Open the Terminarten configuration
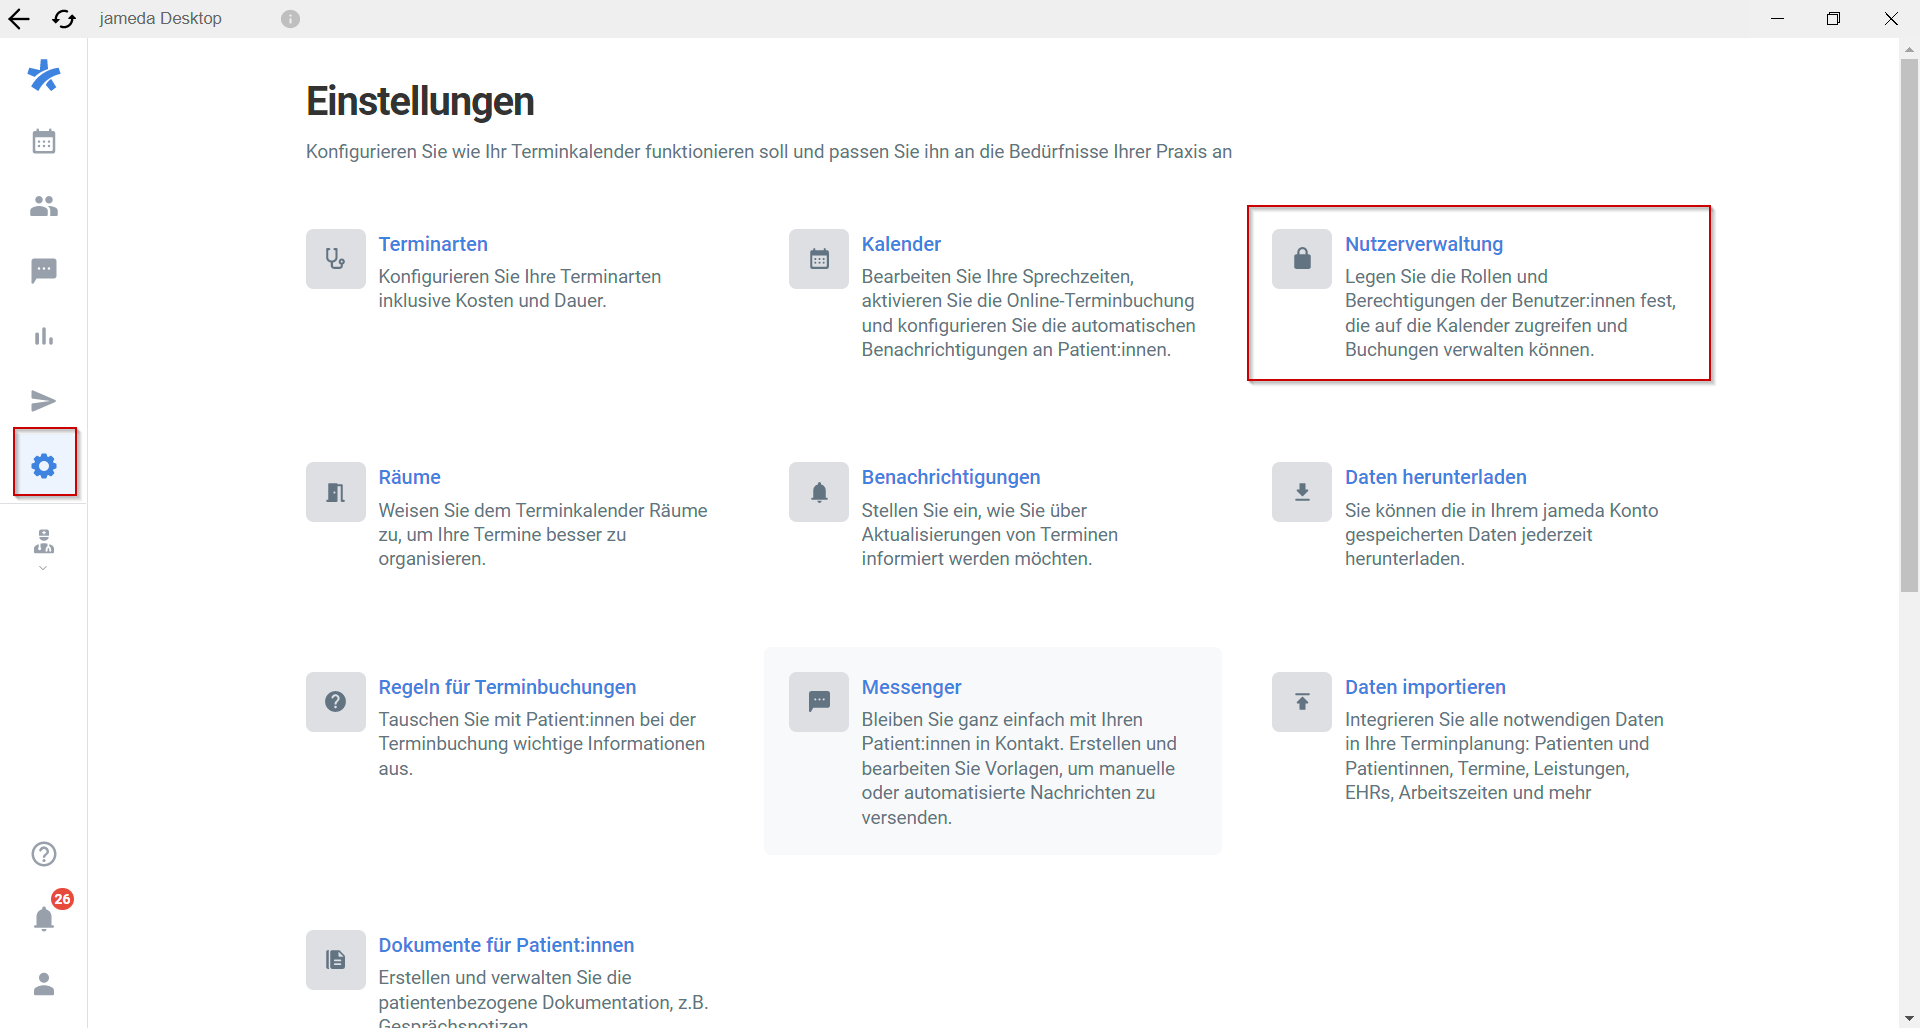The width and height of the screenshot is (1920, 1028). pos(433,244)
